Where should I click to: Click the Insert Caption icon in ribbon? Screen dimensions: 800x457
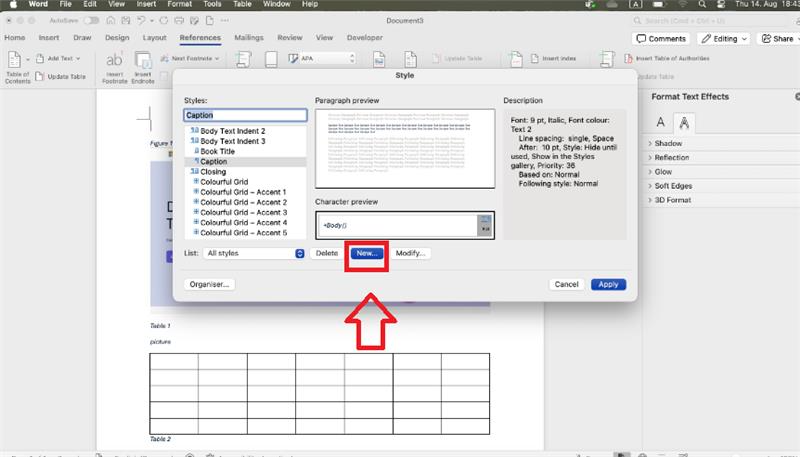pos(379,59)
